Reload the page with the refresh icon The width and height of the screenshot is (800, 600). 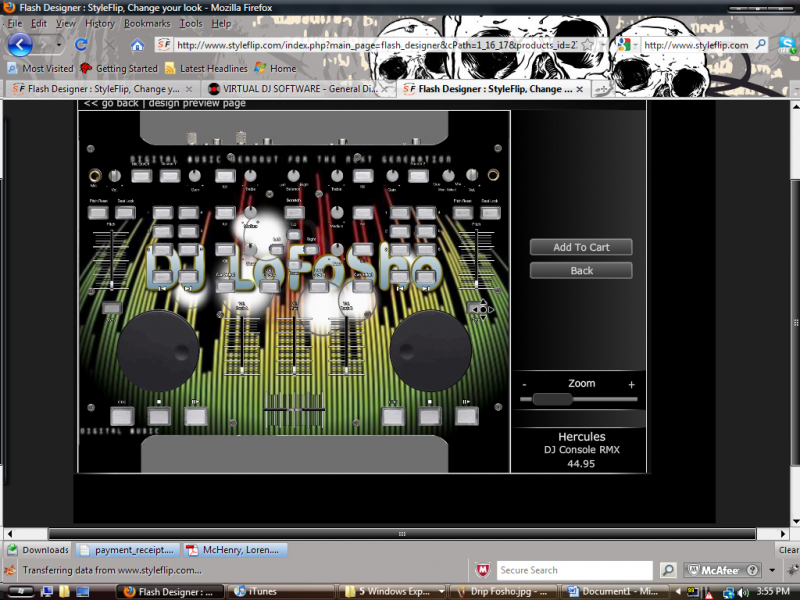click(x=81, y=45)
